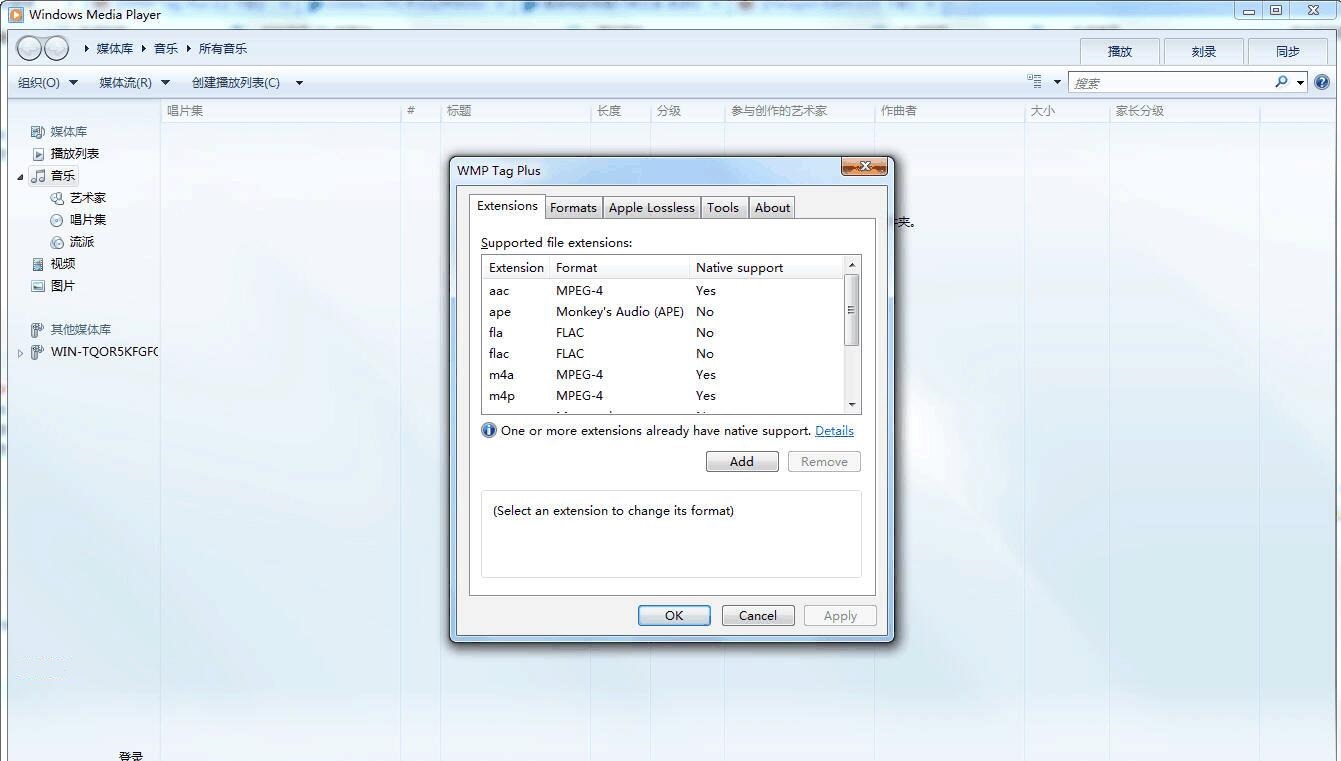Sort by the Format column header
Screen dimensions: 1341x761
[619, 268]
